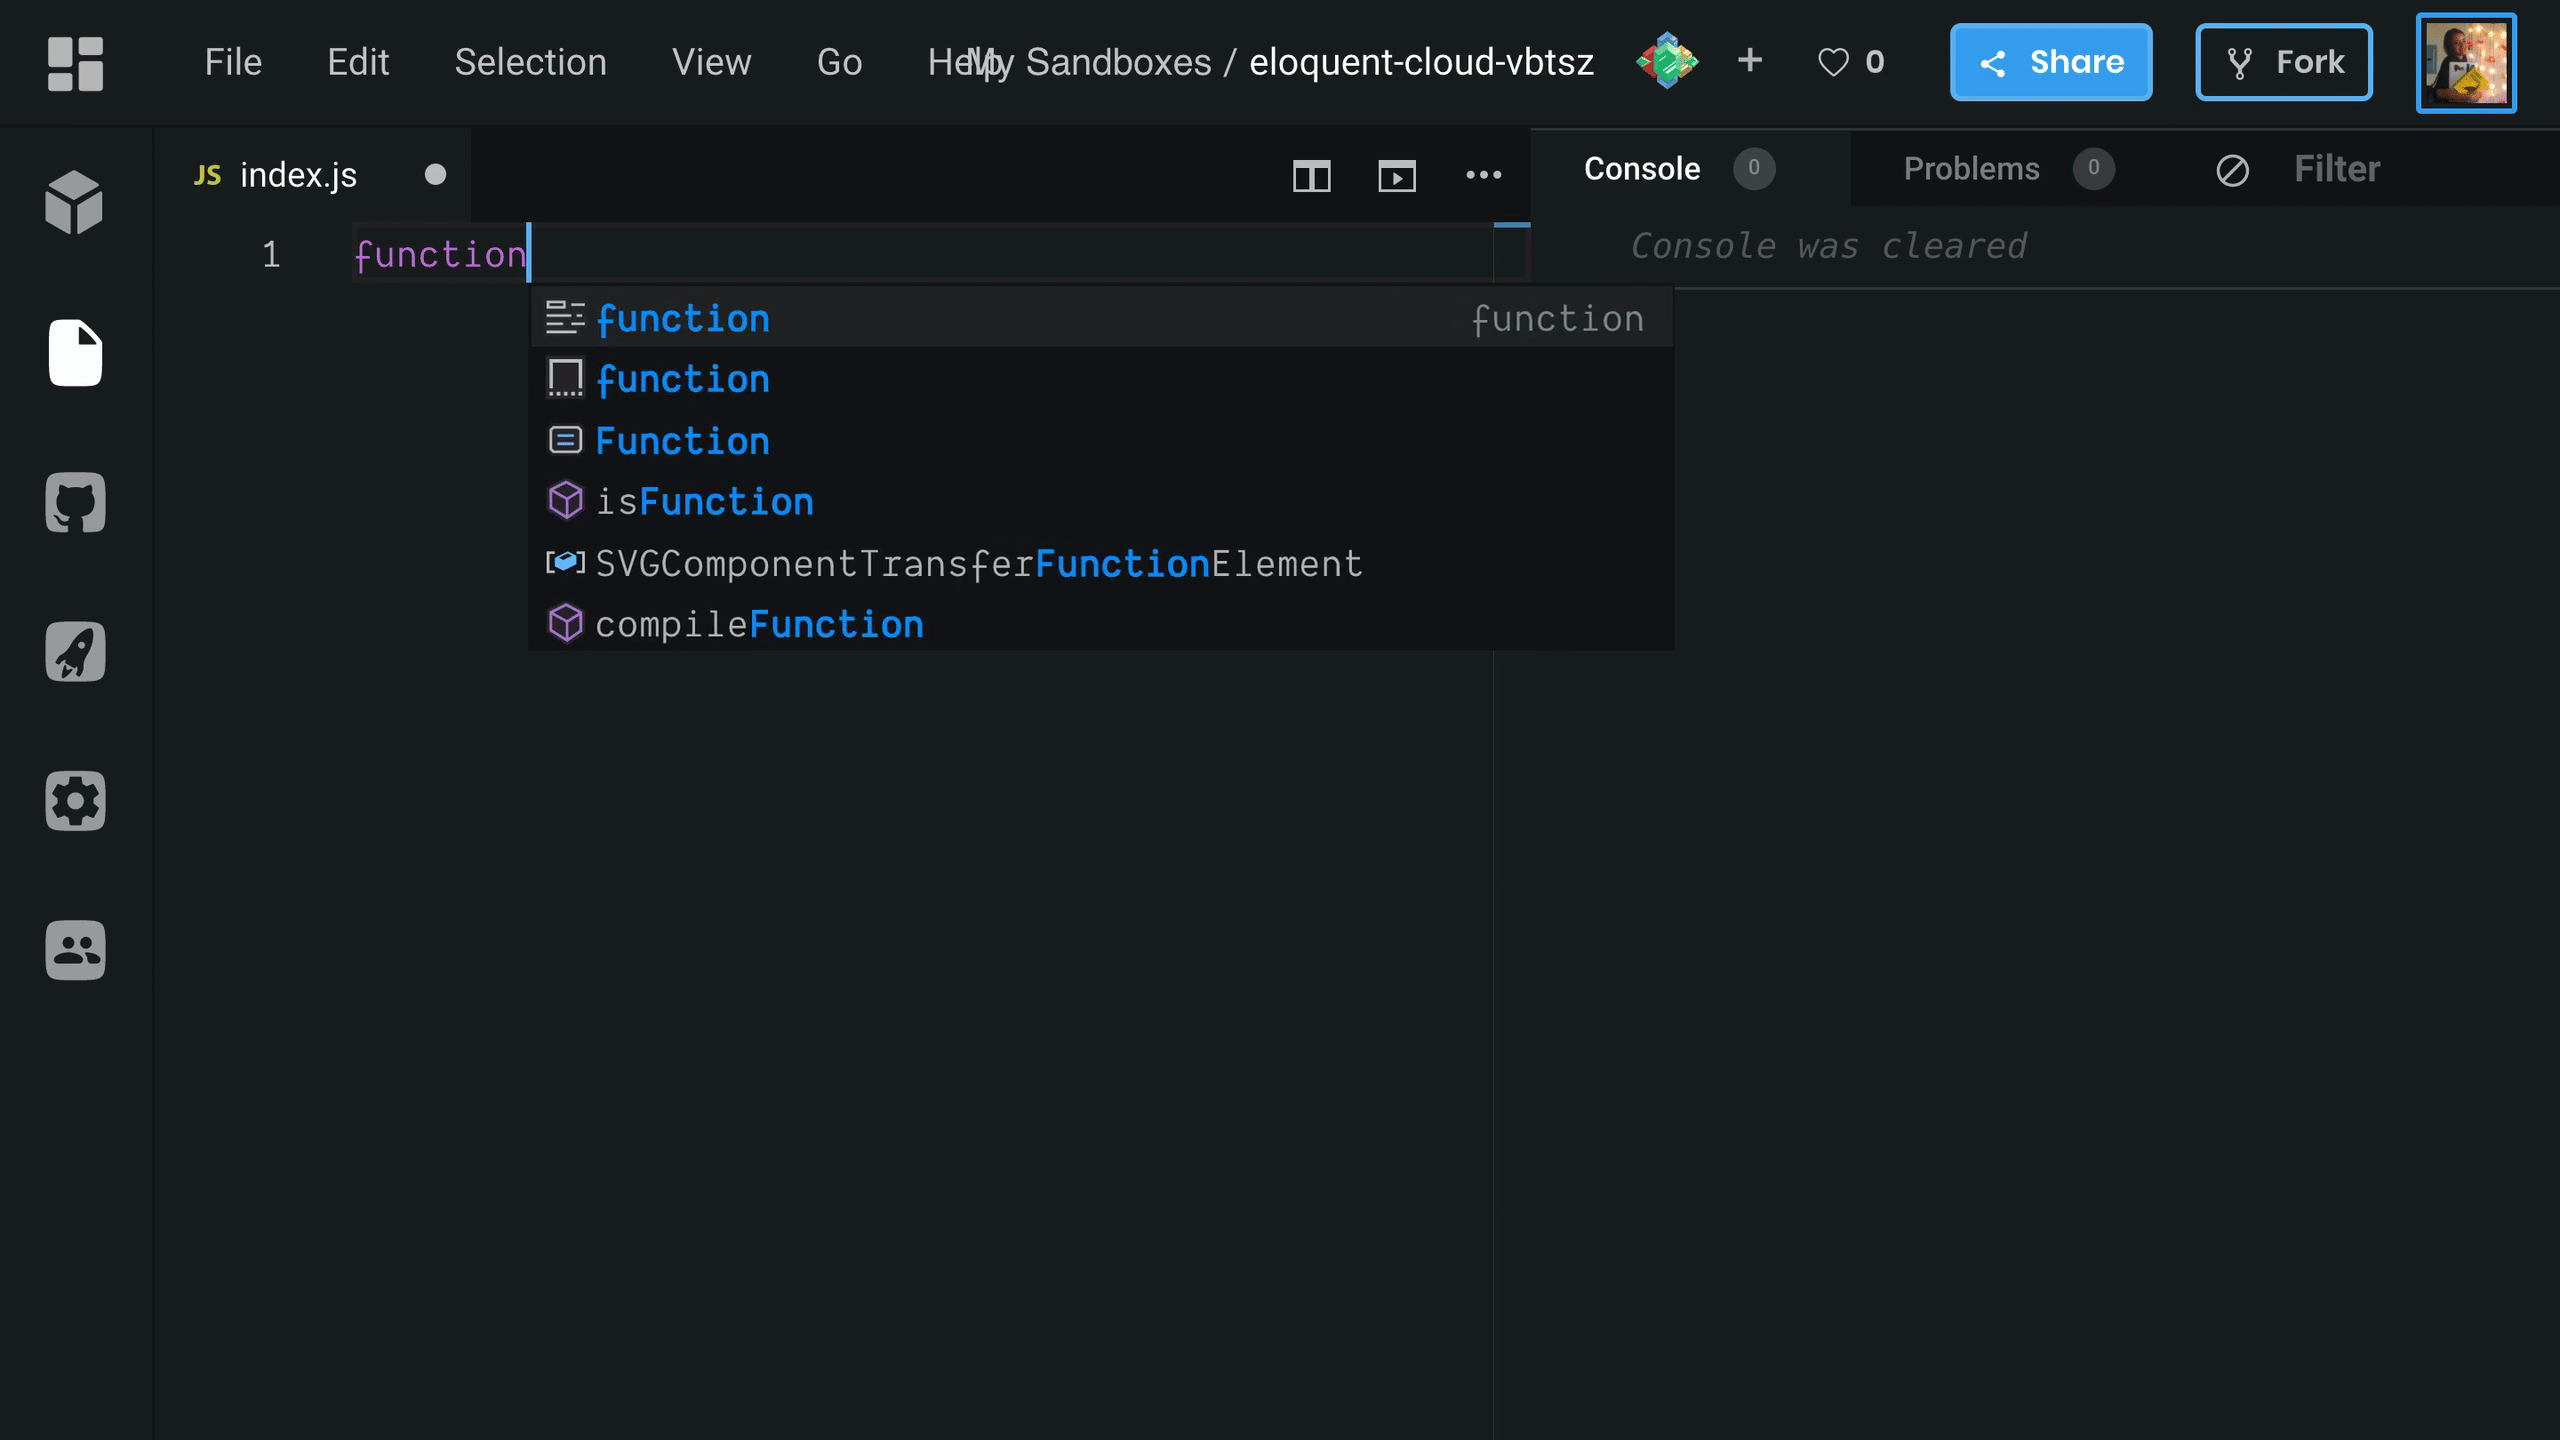Open the Configuration gear icon
This screenshot has width=2560, height=1440.
click(75, 801)
